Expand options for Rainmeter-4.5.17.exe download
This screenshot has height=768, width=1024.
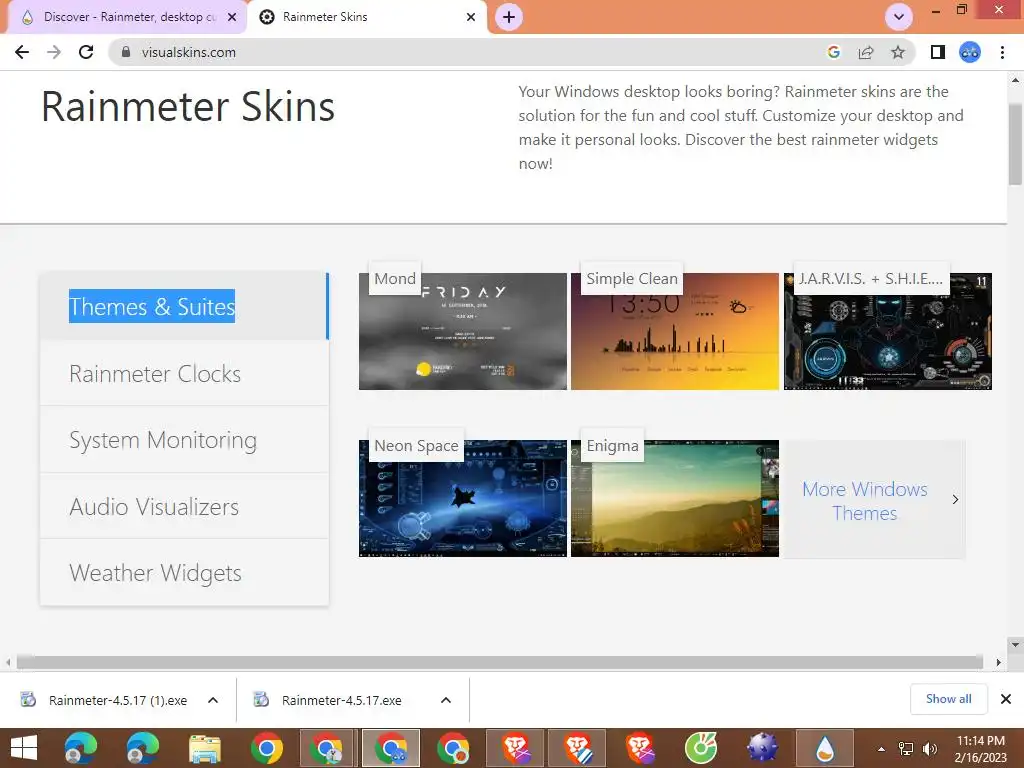click(446, 700)
